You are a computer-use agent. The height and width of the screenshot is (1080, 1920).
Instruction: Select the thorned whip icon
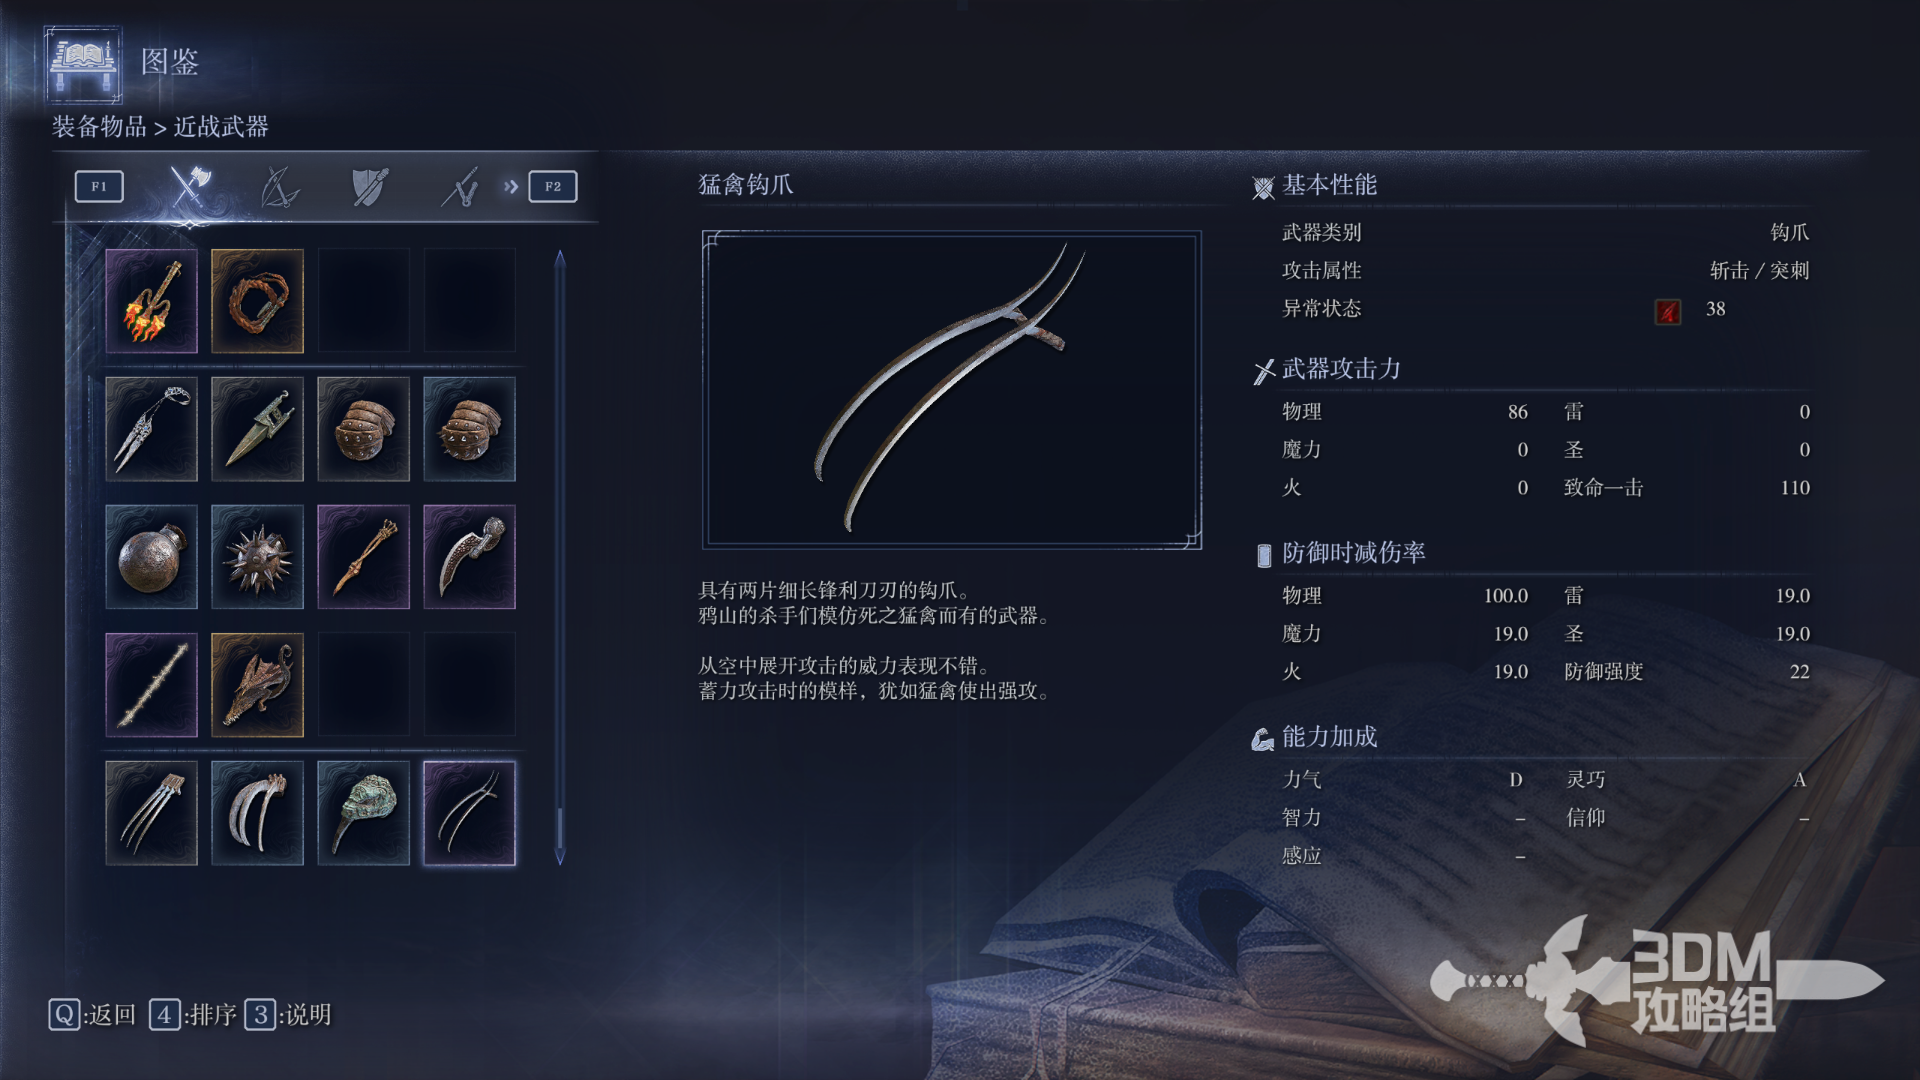click(152, 685)
